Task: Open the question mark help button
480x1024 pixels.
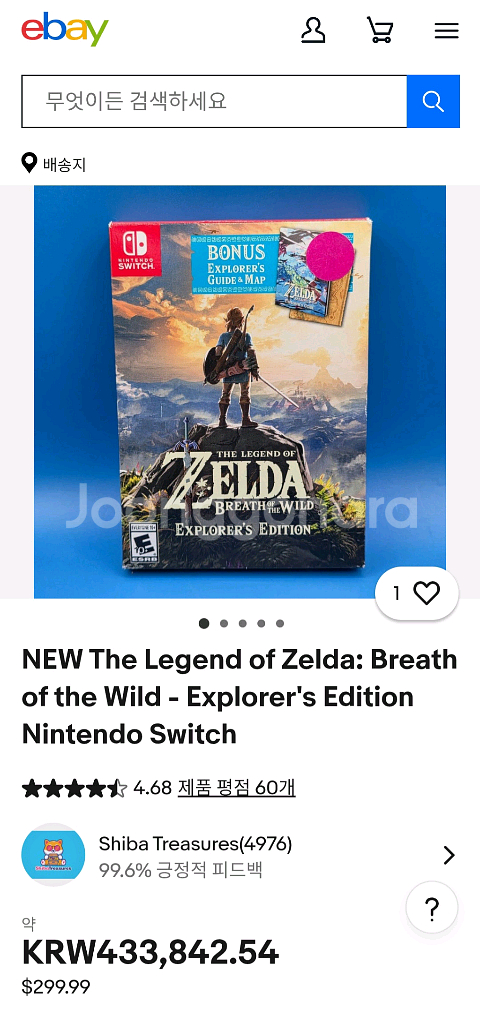Action: click(x=432, y=908)
